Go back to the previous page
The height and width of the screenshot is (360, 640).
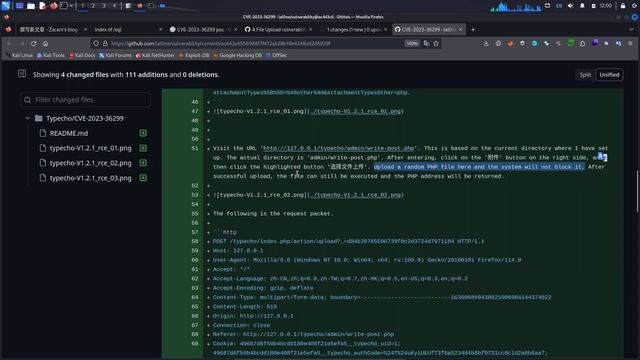coord(9,43)
